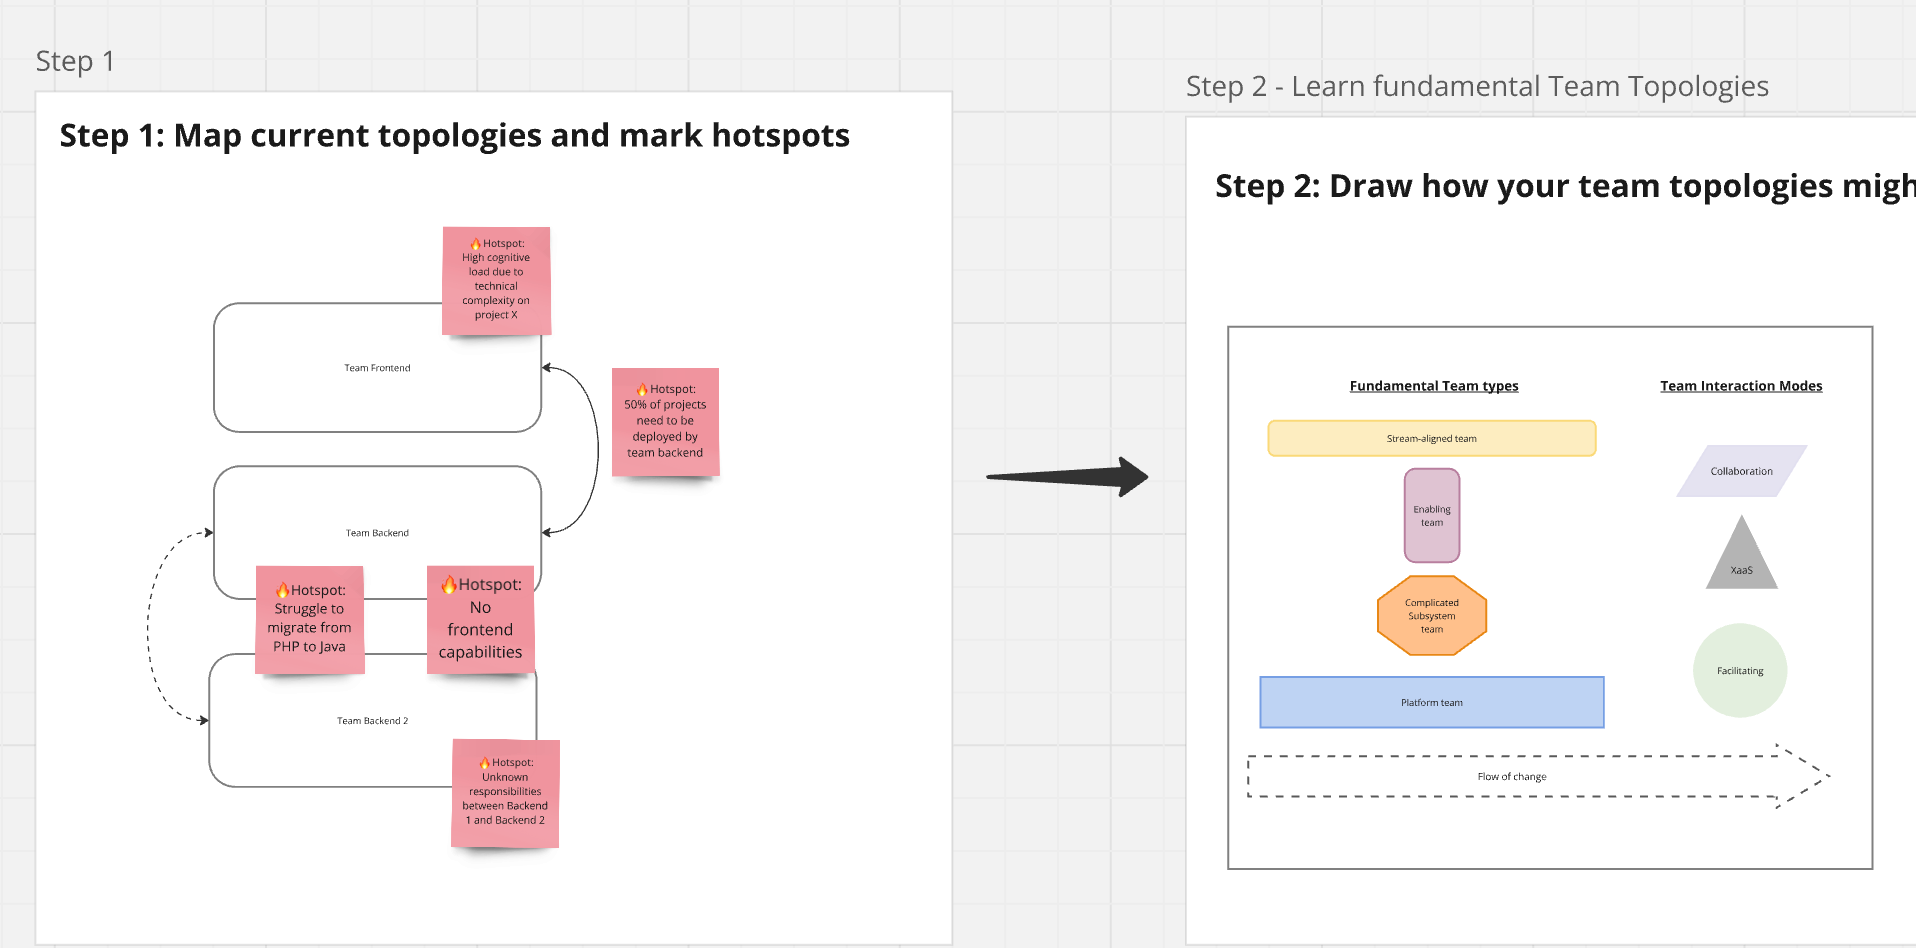The image size is (1916, 948).
Task: Select the Step 2 frame title label
Action: pos(1477,86)
